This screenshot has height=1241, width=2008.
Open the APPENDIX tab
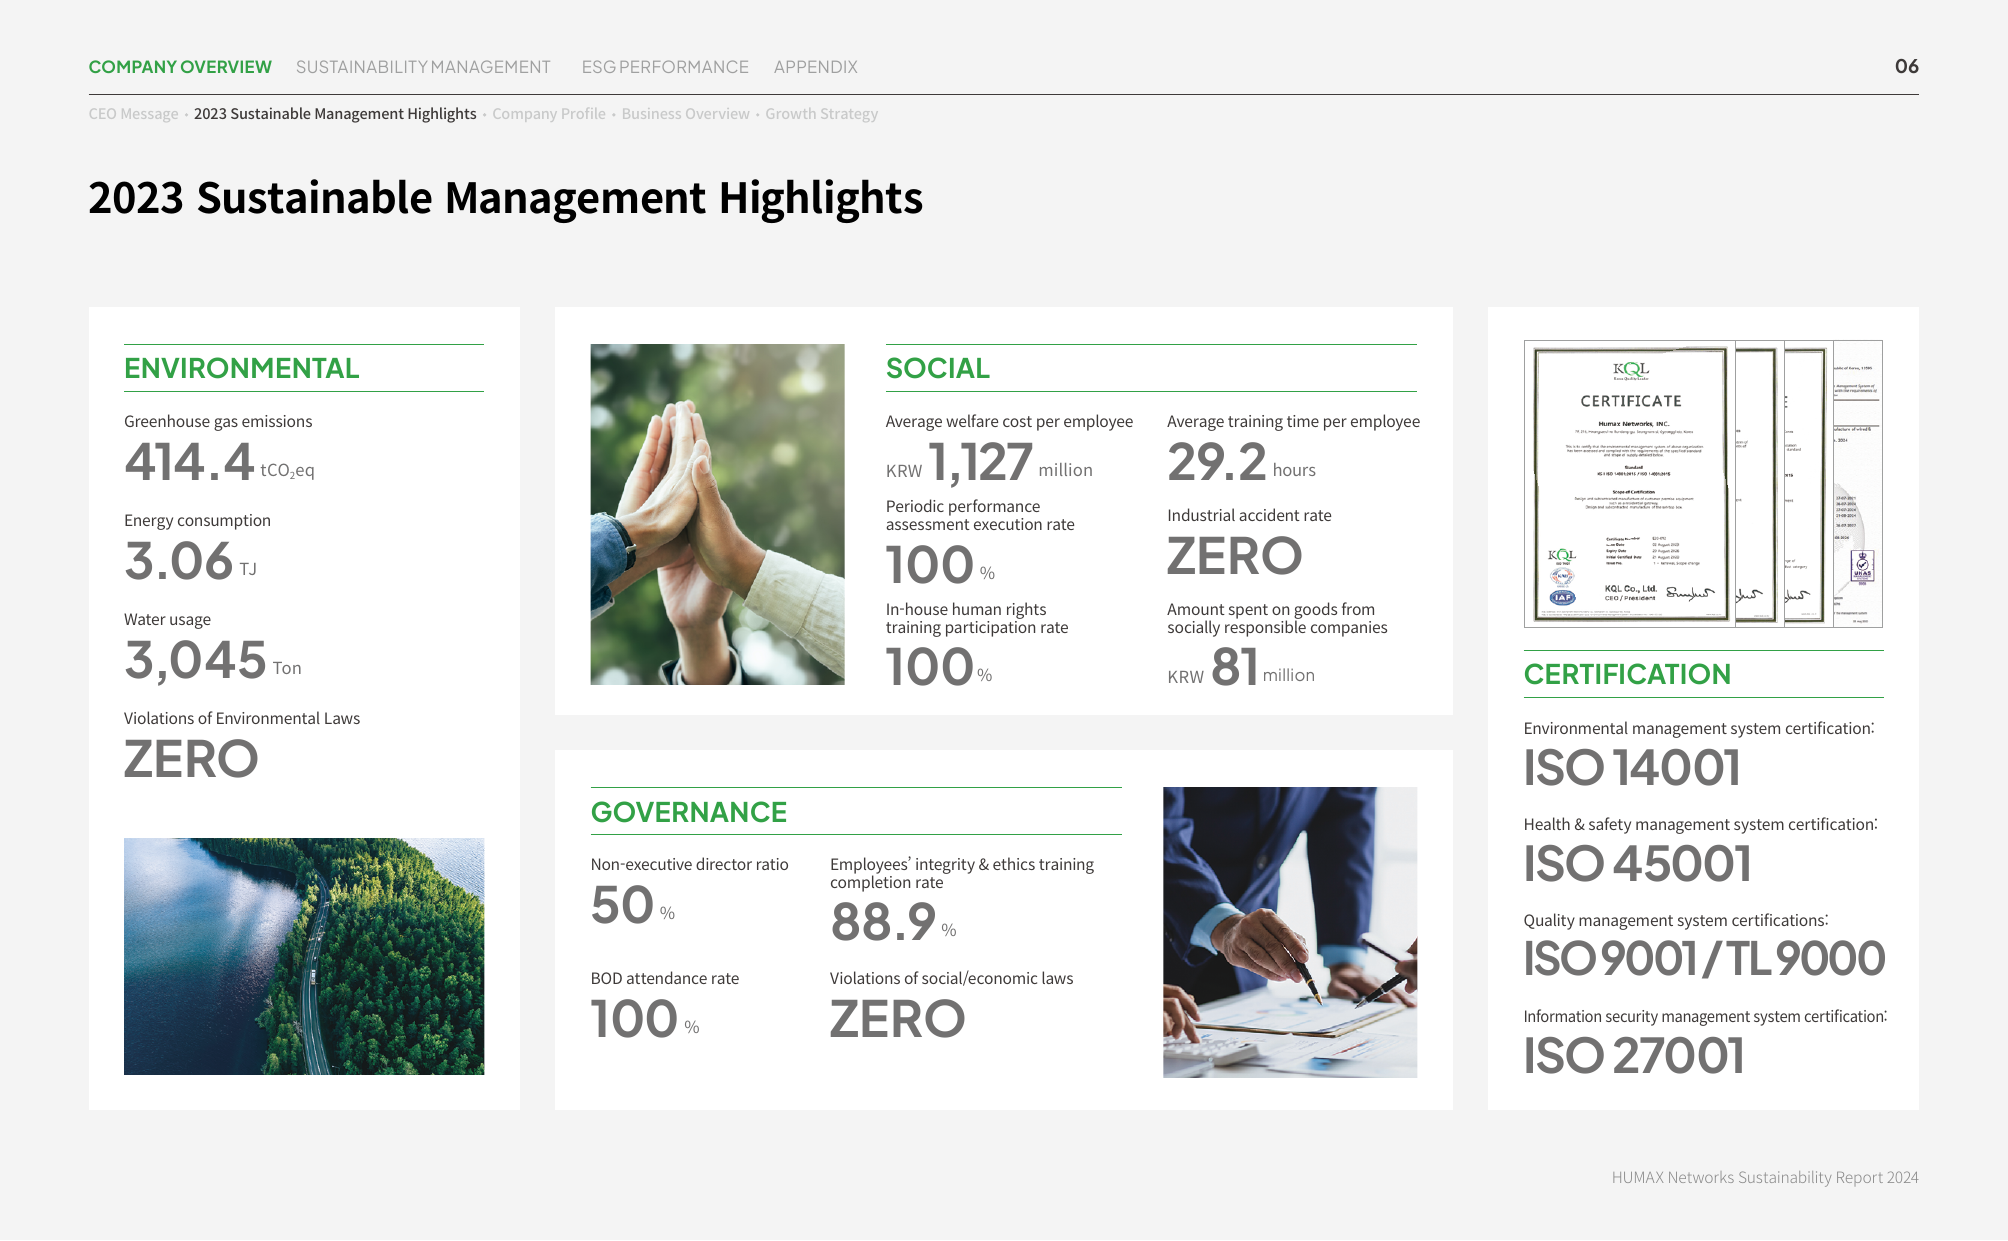(815, 67)
